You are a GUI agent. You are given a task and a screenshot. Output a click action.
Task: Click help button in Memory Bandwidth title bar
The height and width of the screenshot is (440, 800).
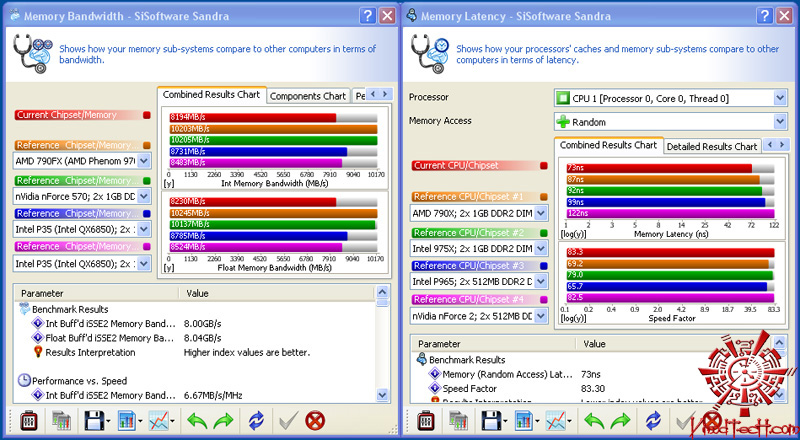pyautogui.click(x=367, y=16)
